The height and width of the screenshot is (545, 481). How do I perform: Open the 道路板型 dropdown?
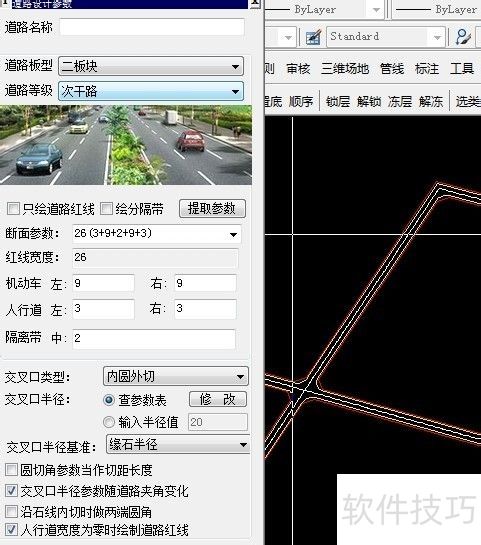[151, 66]
